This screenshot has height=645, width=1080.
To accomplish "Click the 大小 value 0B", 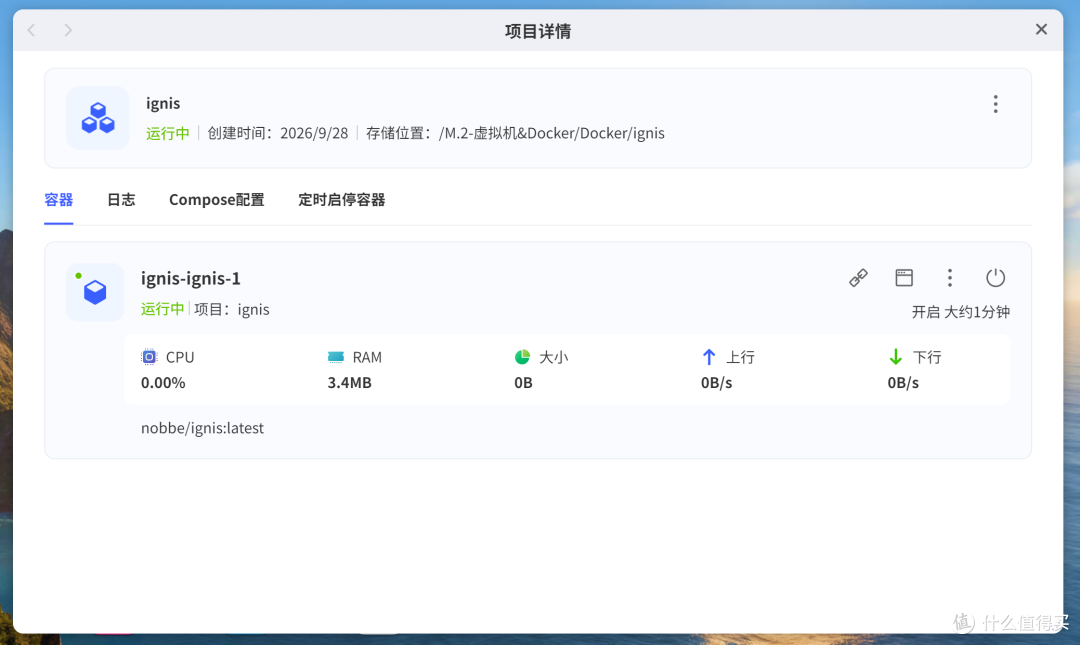I will tap(523, 382).
